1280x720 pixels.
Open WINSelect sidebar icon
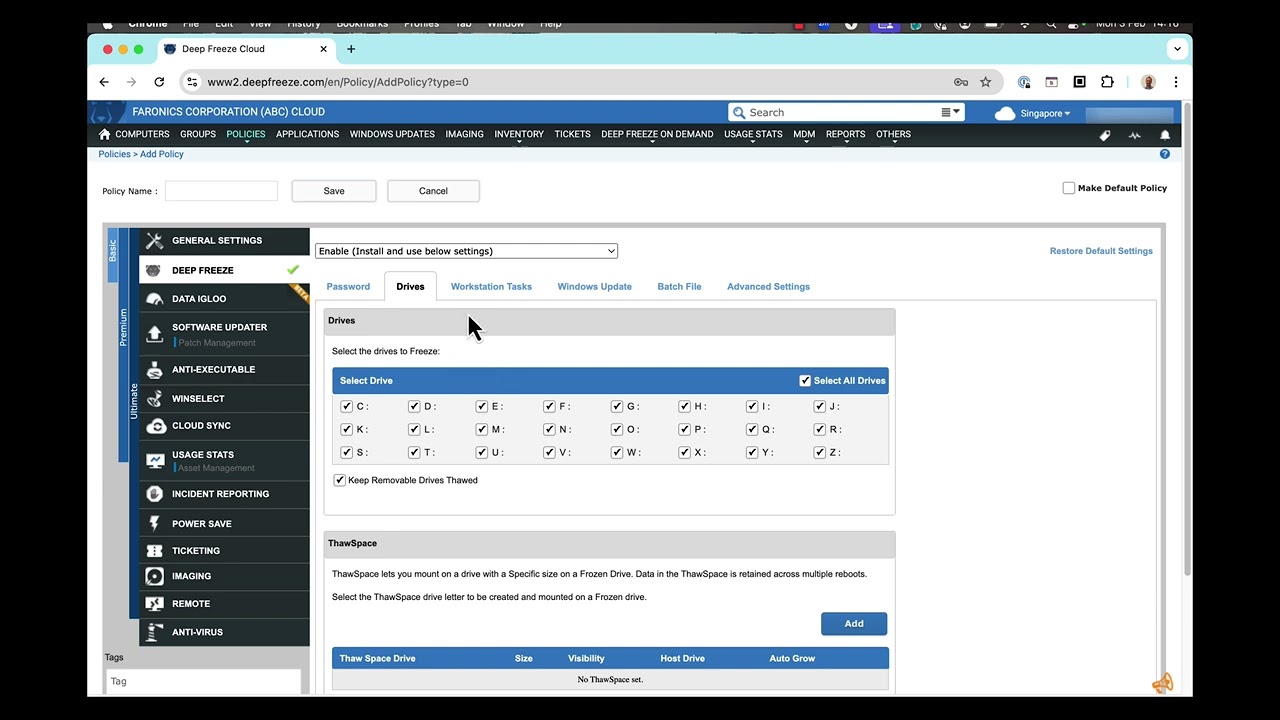pos(154,399)
